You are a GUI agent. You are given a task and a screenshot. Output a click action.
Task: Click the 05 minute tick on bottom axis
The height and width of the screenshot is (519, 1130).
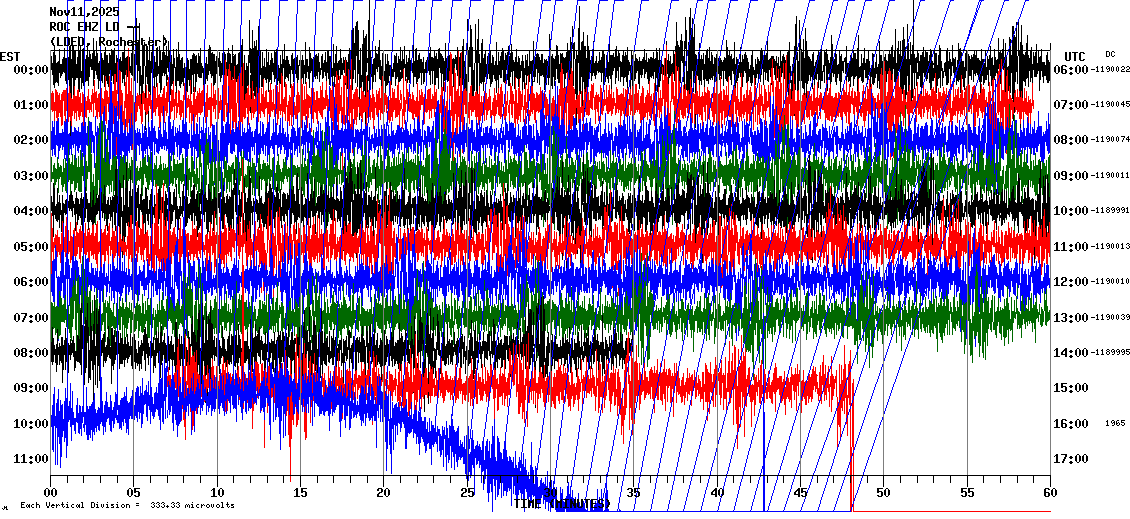pos(133,493)
